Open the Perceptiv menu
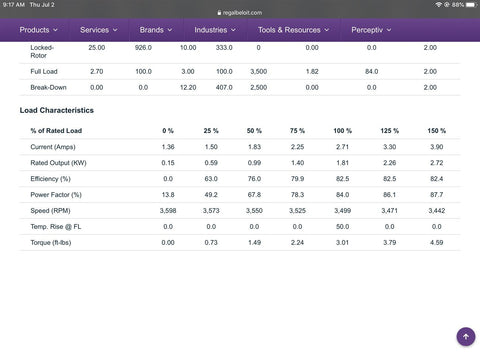The image size is (480, 360). click(371, 30)
